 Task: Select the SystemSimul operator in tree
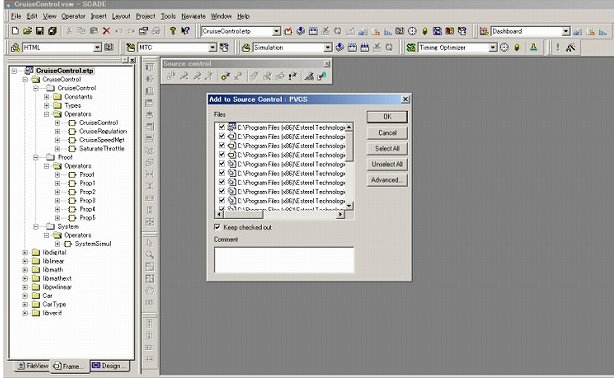(x=93, y=244)
